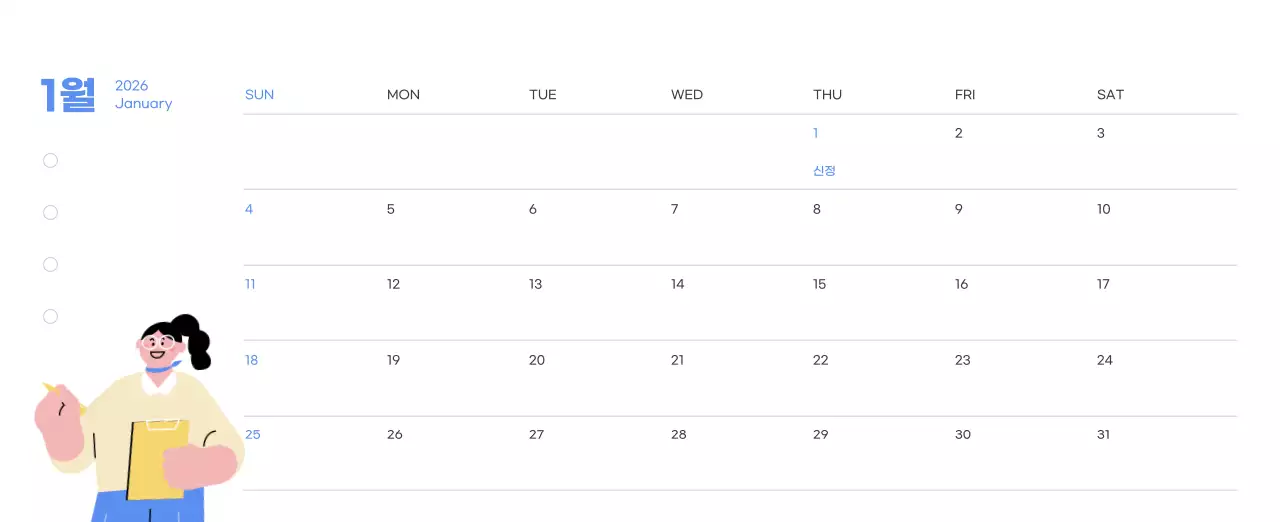The image size is (1280, 522).
Task: Check the third circle in the checklist
Action: [51, 265]
